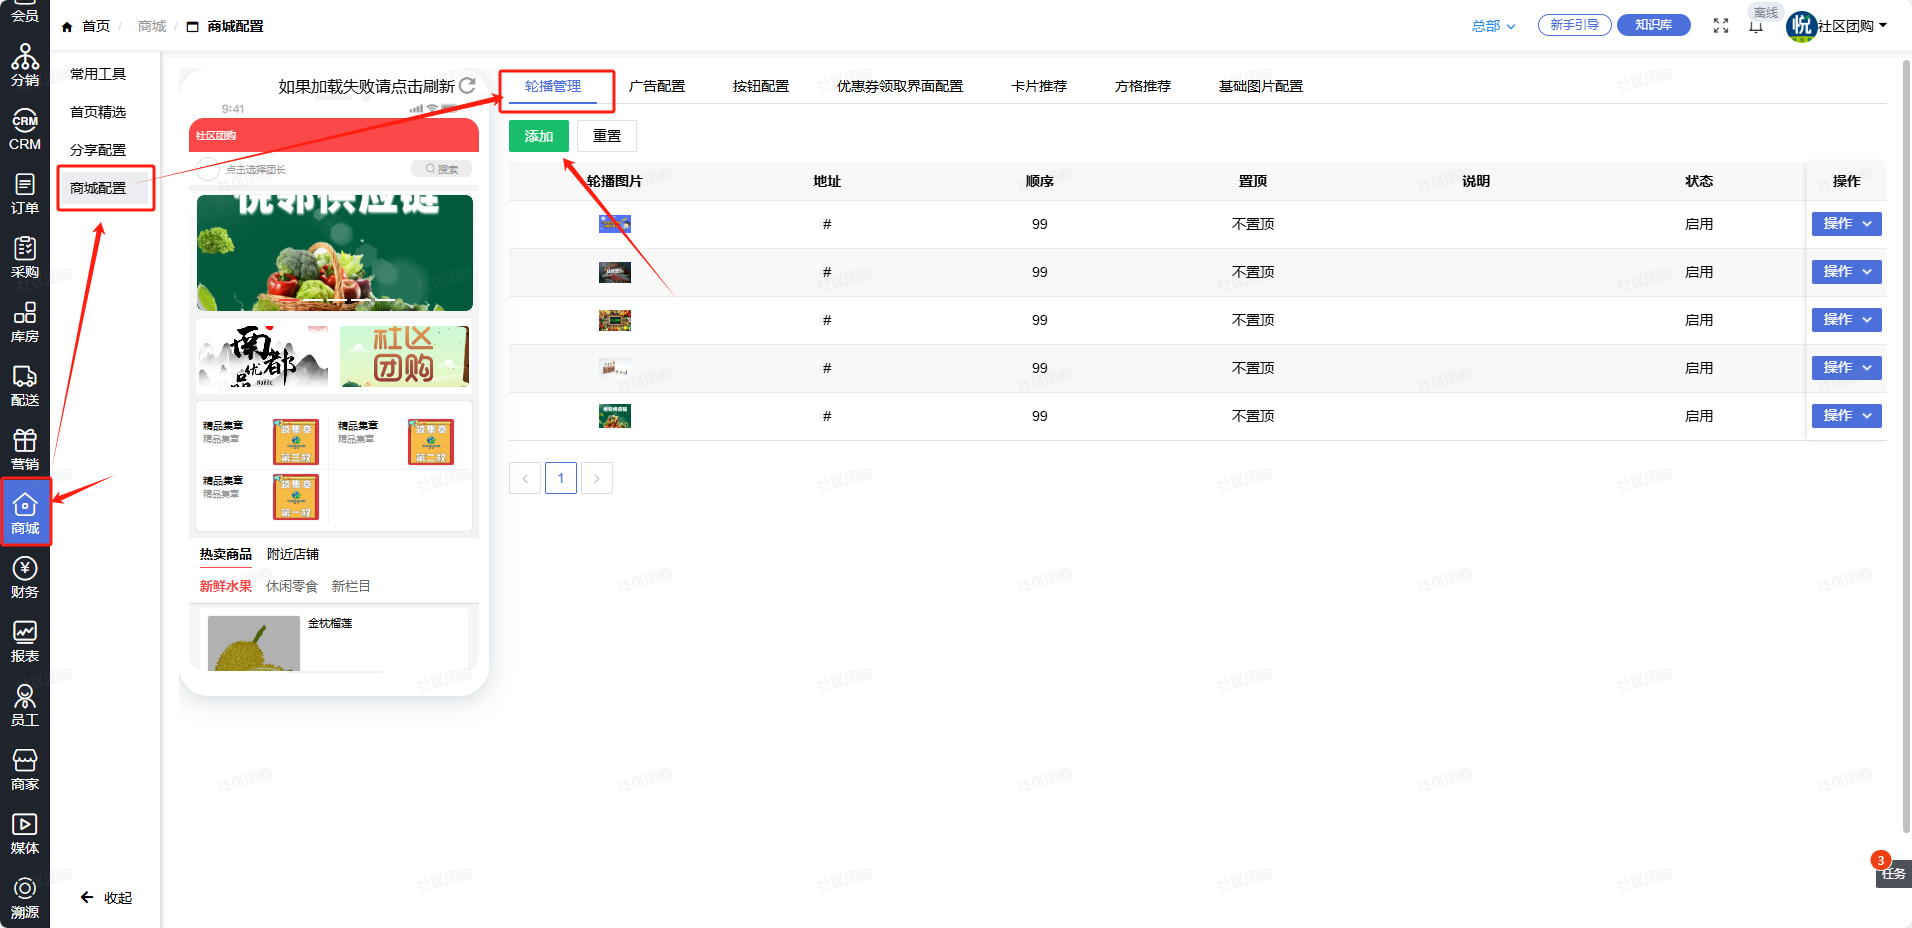Open the 媒体 media sidebar module

[x=25, y=833]
